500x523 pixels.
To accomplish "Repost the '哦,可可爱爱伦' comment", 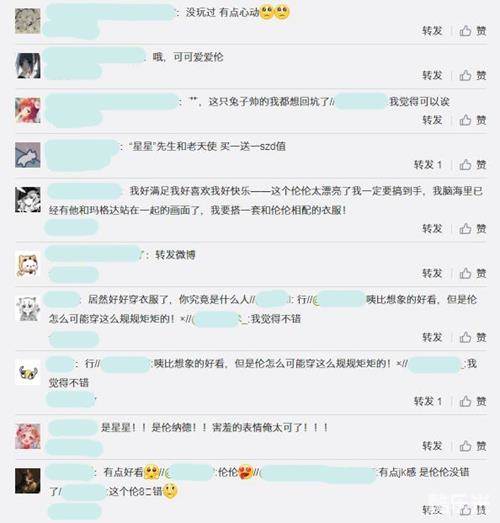I will tap(432, 75).
